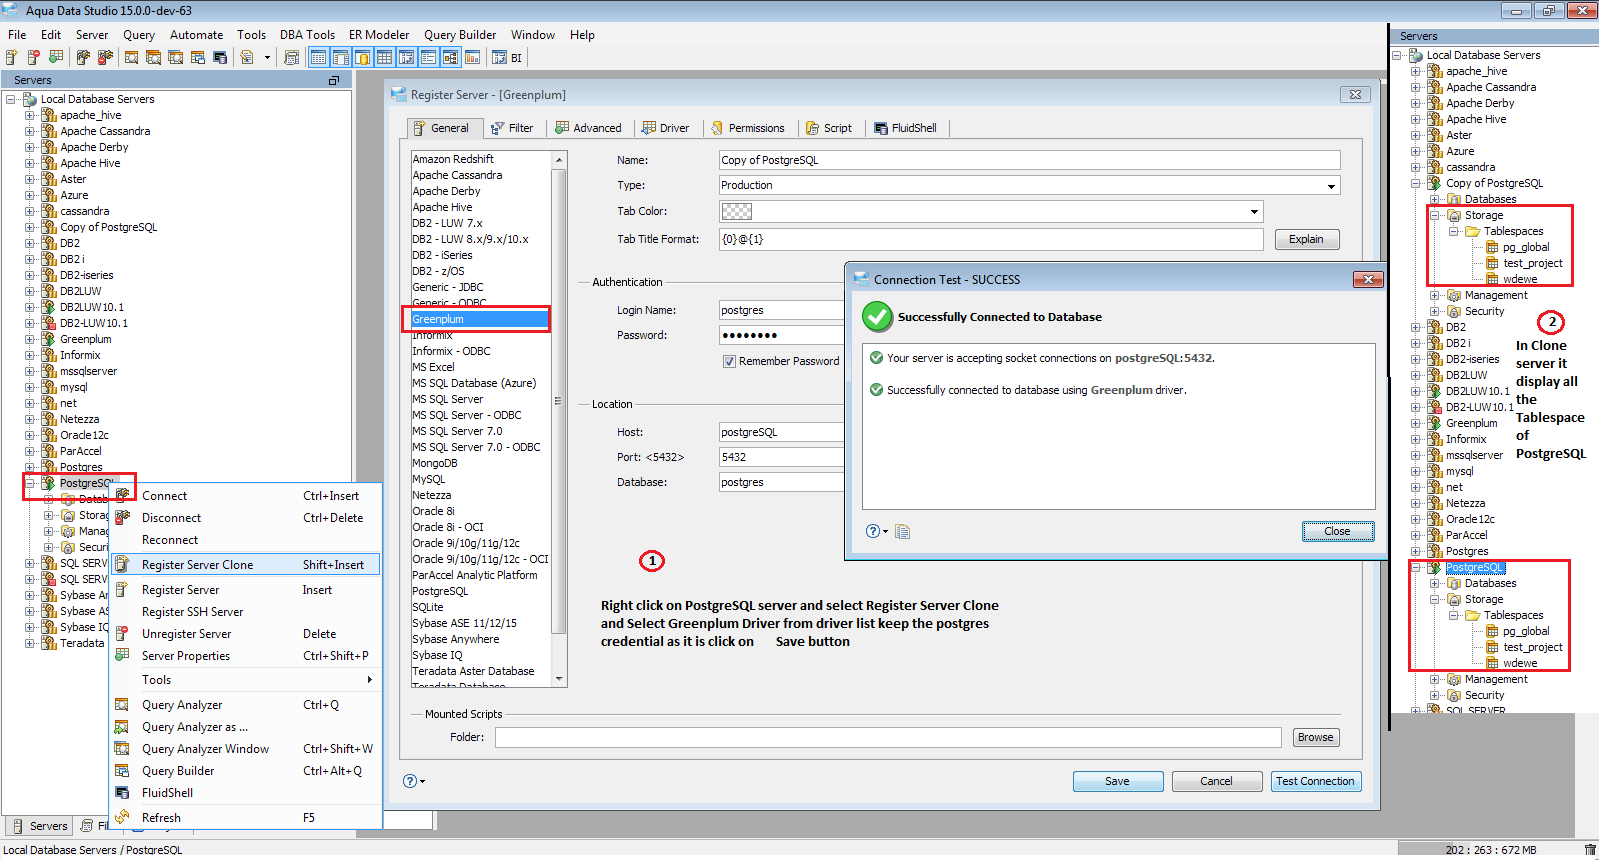Image resolution: width=1599 pixels, height=860 pixels.
Task: Open the ER Modeler menu
Action: tap(379, 35)
